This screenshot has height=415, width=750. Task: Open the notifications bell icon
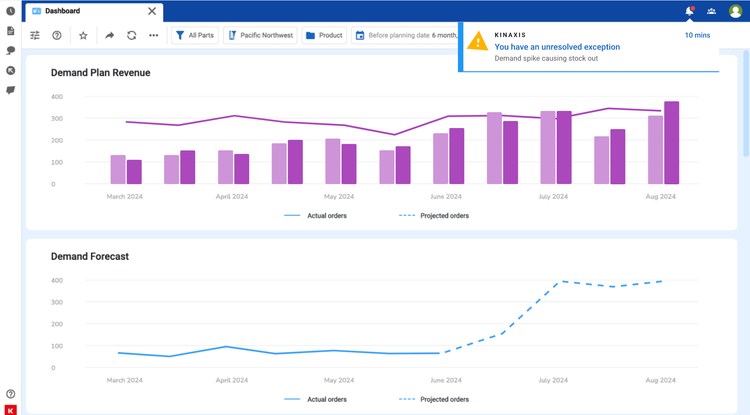[689, 11]
